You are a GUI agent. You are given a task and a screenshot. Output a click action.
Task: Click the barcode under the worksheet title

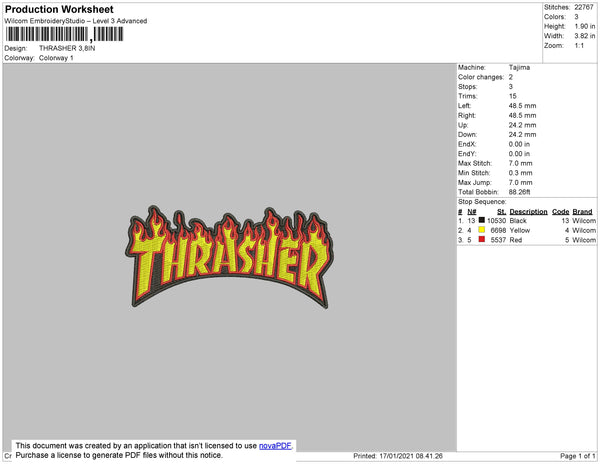point(64,34)
